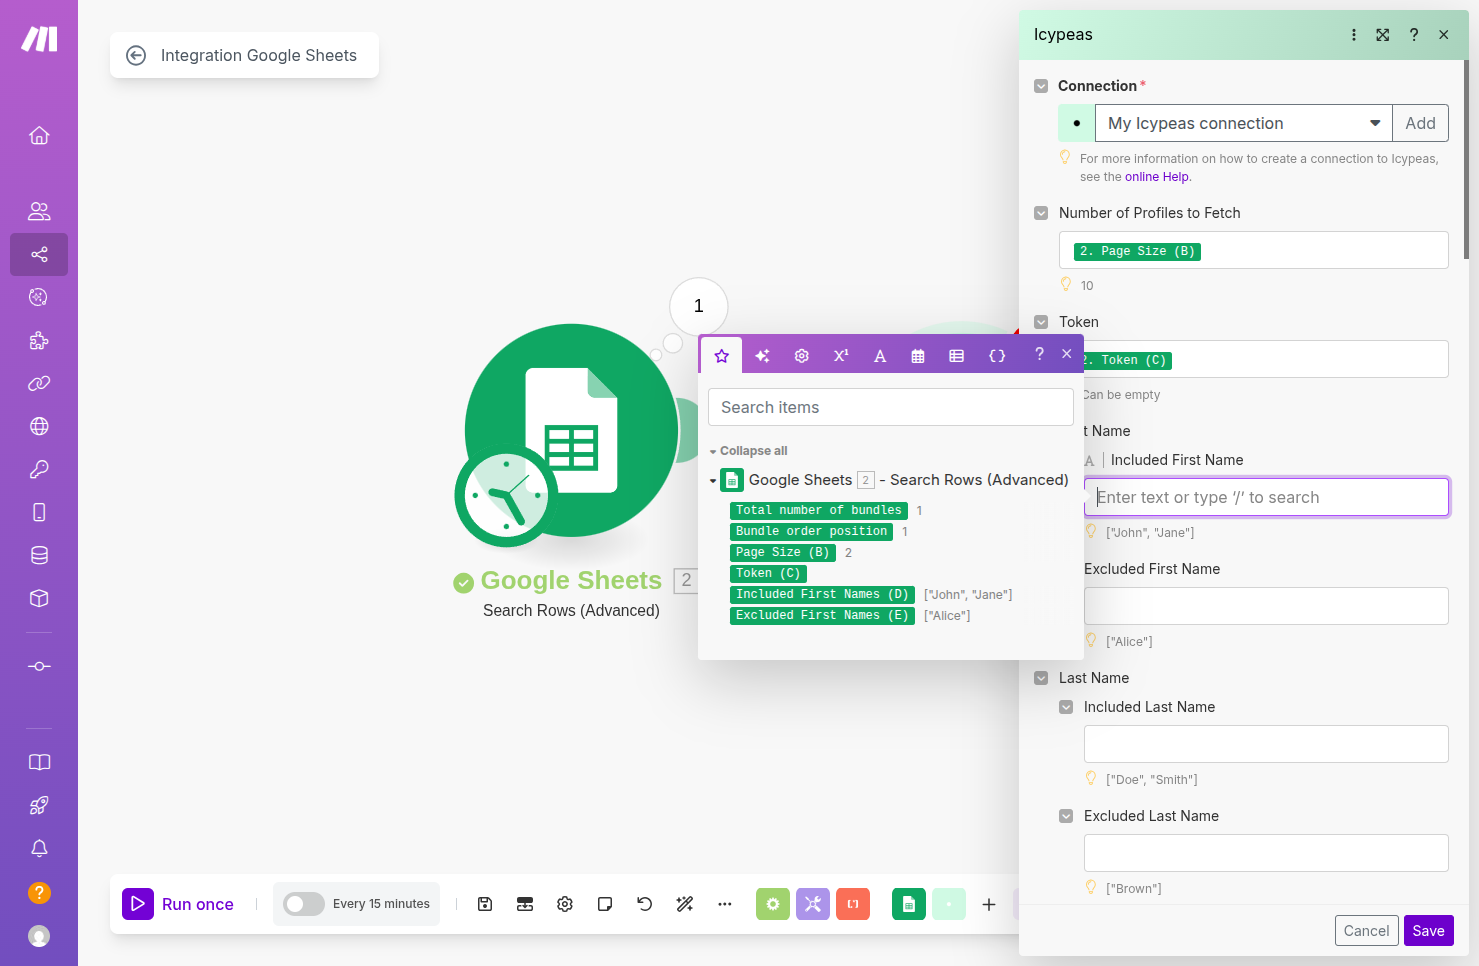Insert the Included First Names (D) variable

[x=822, y=594]
